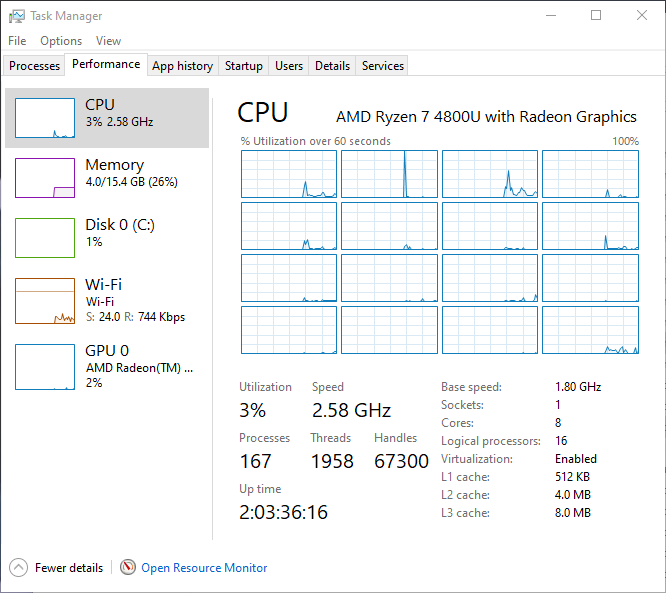Click the Utilization 3% value
Screen dimensions: 666x593
(x=253, y=410)
